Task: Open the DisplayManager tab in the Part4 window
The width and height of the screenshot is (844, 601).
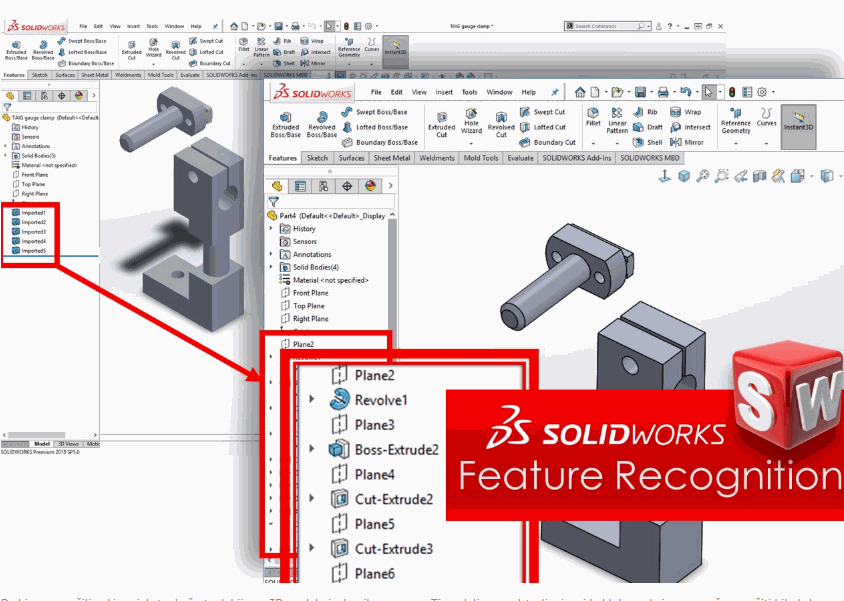Action: pyautogui.click(x=370, y=186)
